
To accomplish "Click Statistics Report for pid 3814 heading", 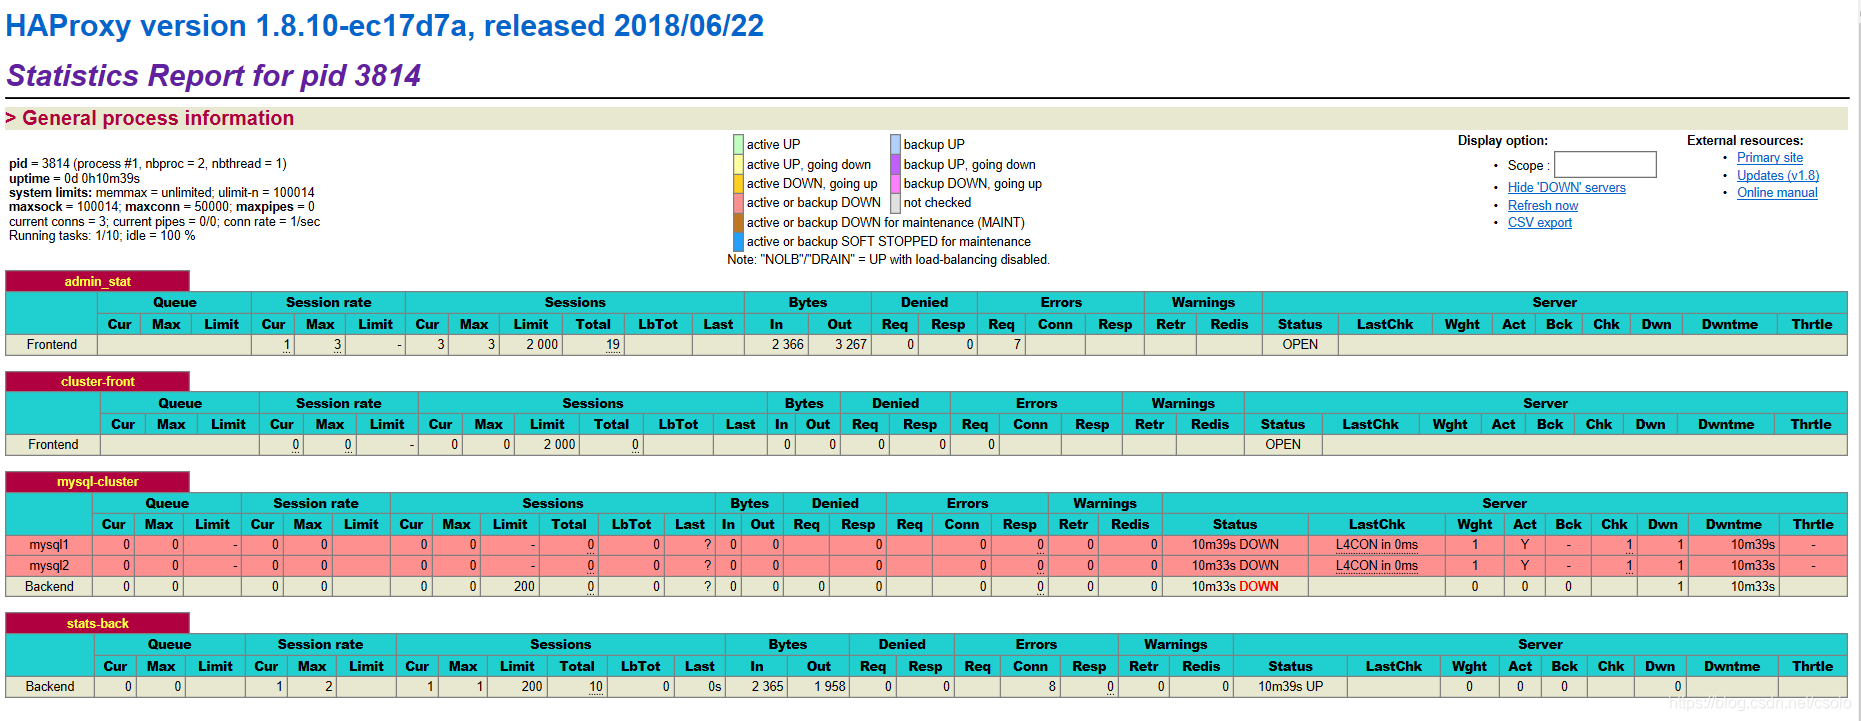I will tap(214, 75).
